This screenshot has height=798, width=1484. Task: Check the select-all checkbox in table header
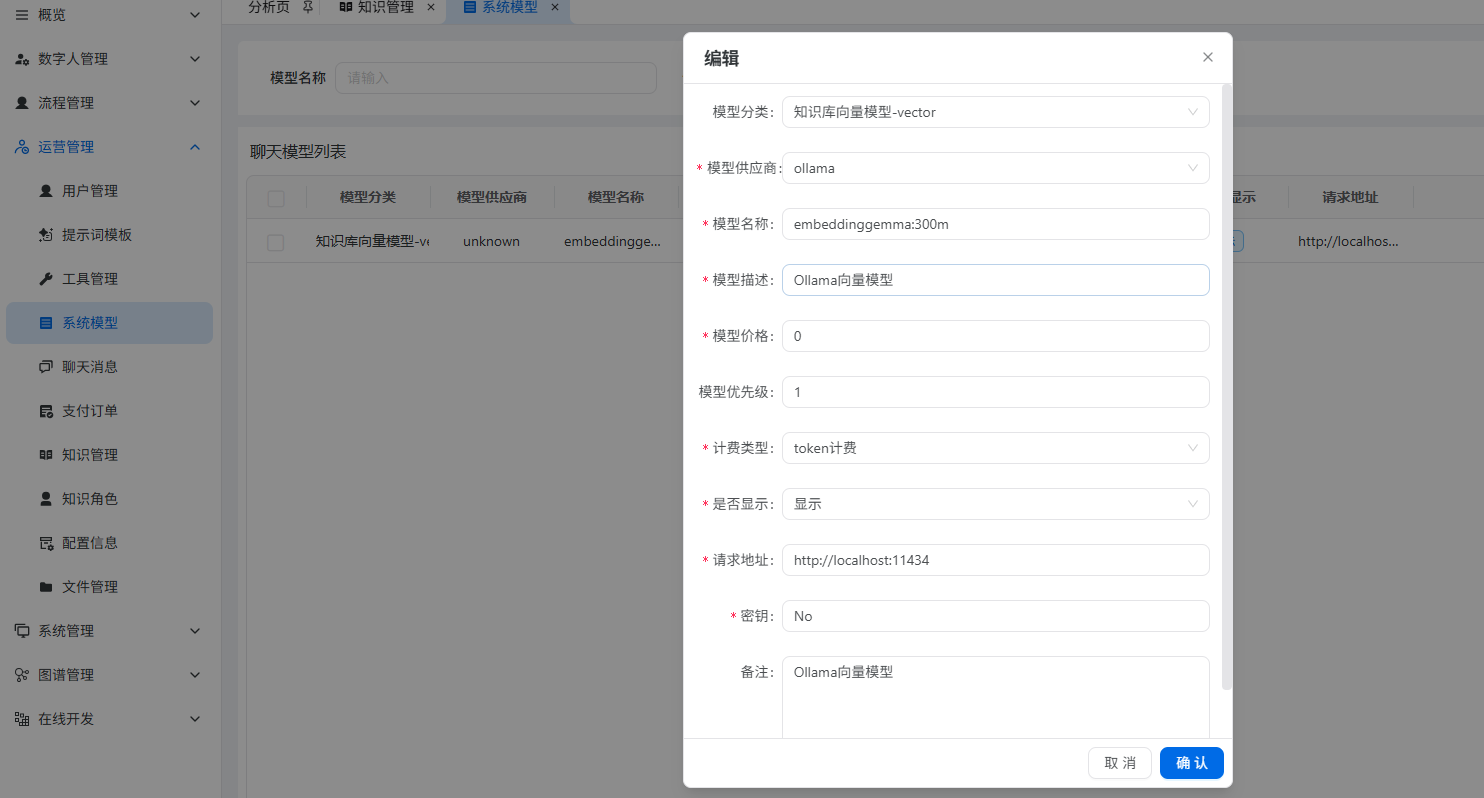click(275, 197)
